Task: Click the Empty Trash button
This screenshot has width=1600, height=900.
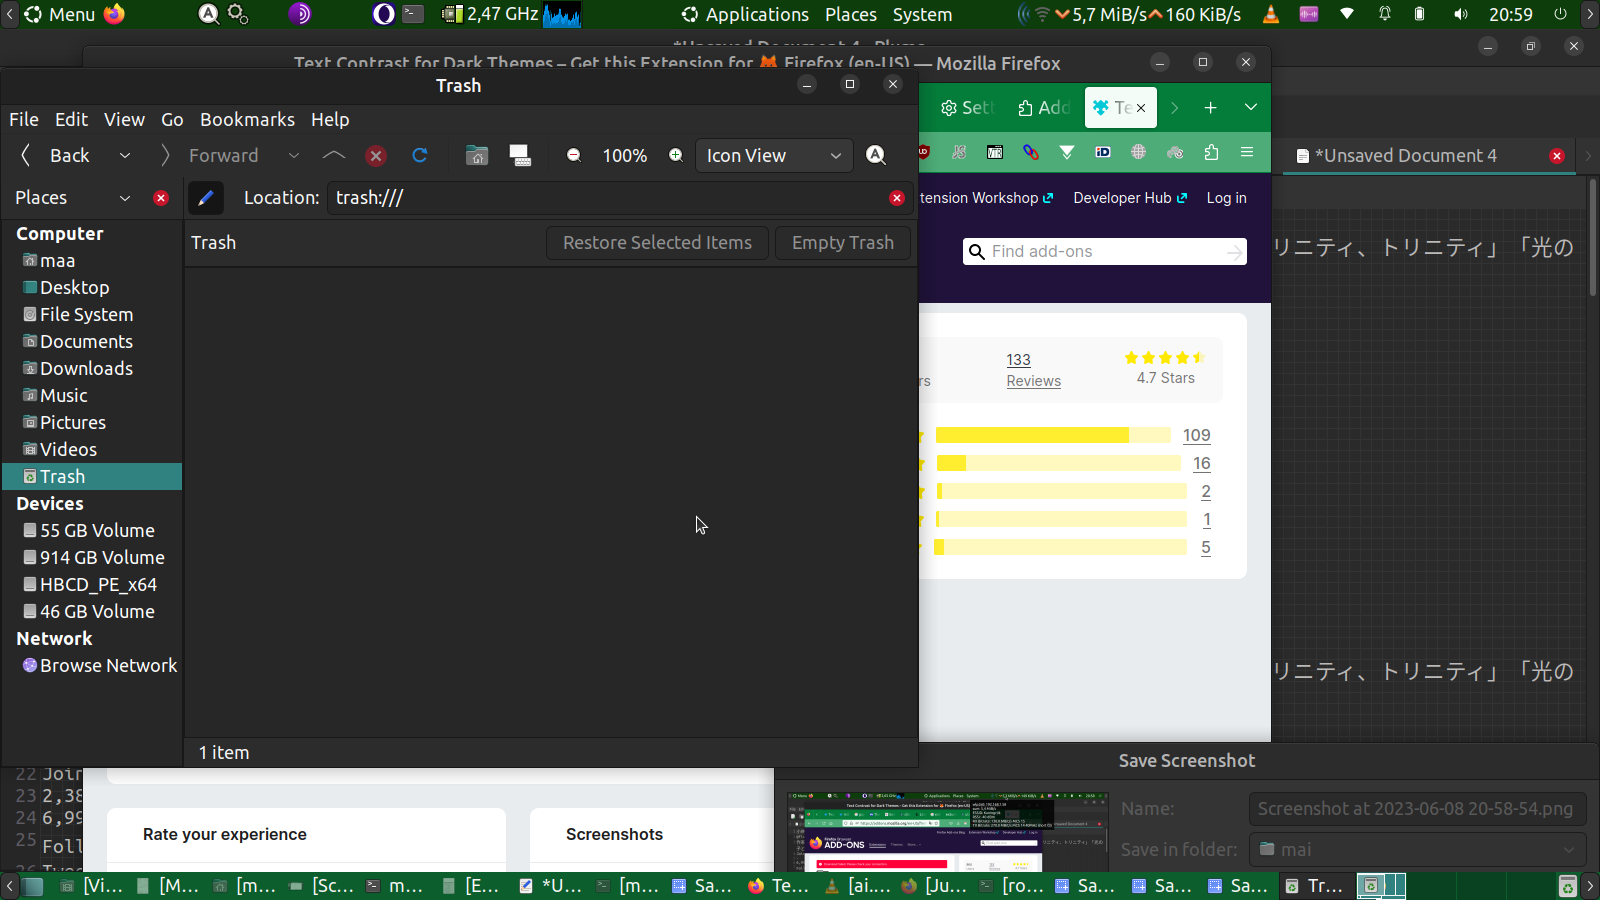Action: point(842,243)
